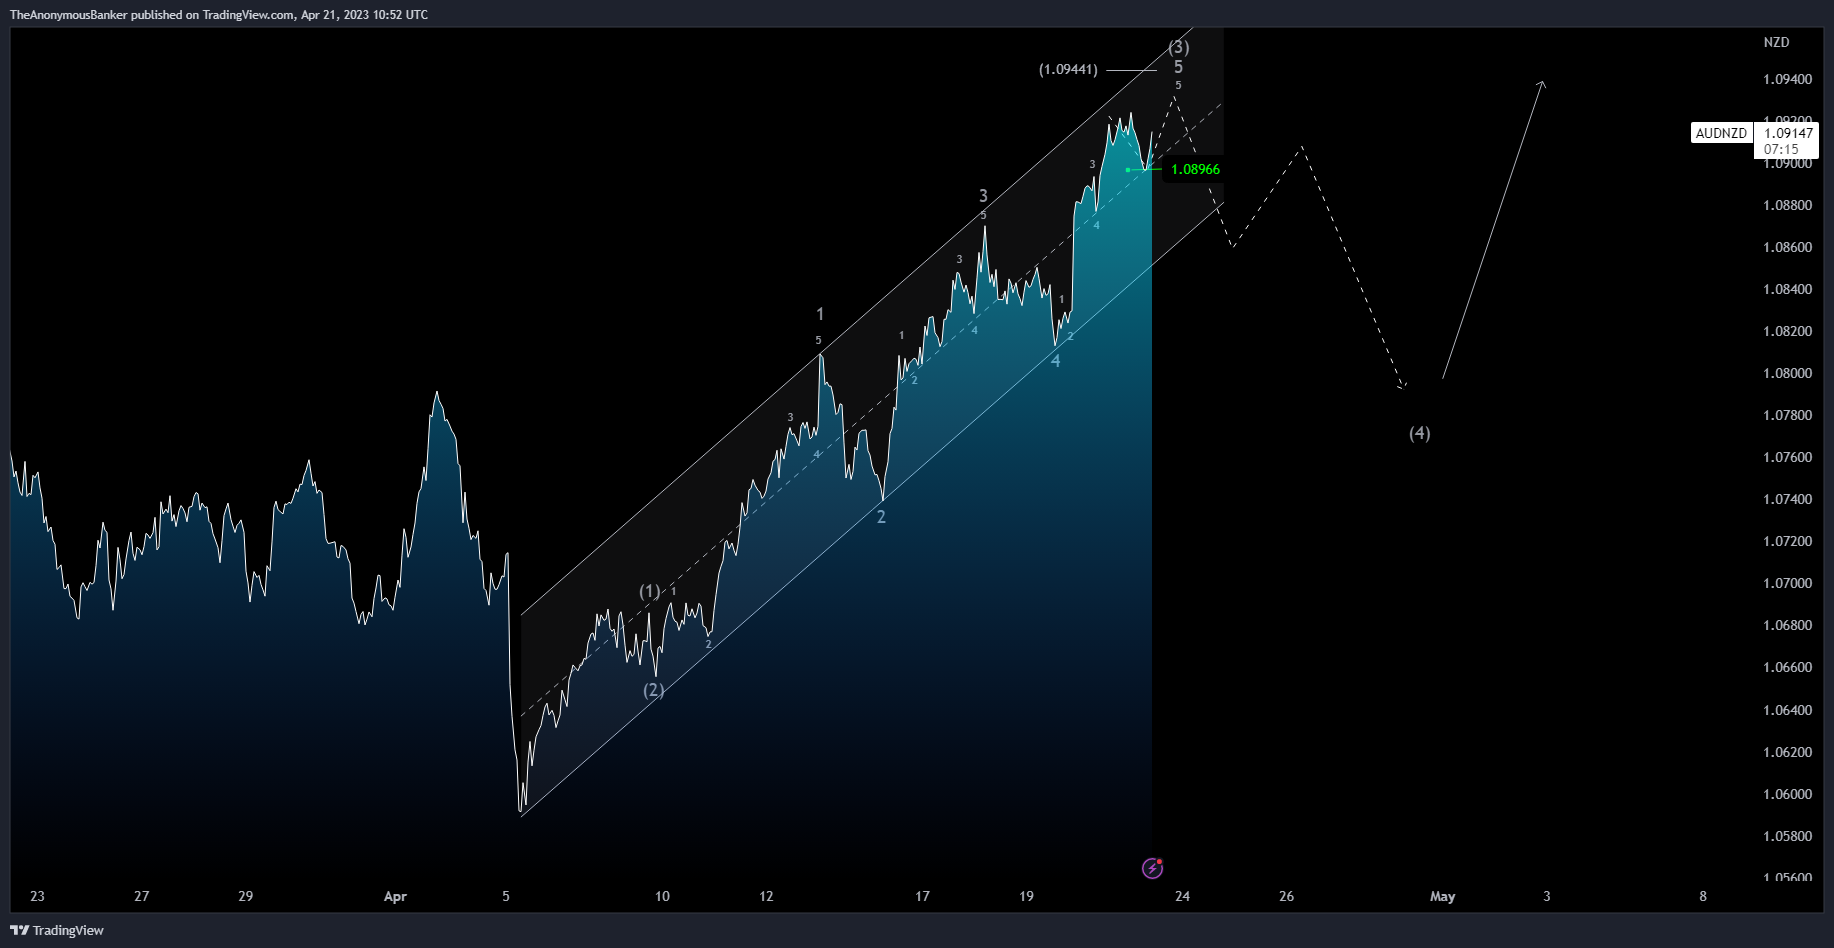This screenshot has height=948, width=1834.
Task: Click the 1.06800 price axis value
Action: pyautogui.click(x=1787, y=625)
